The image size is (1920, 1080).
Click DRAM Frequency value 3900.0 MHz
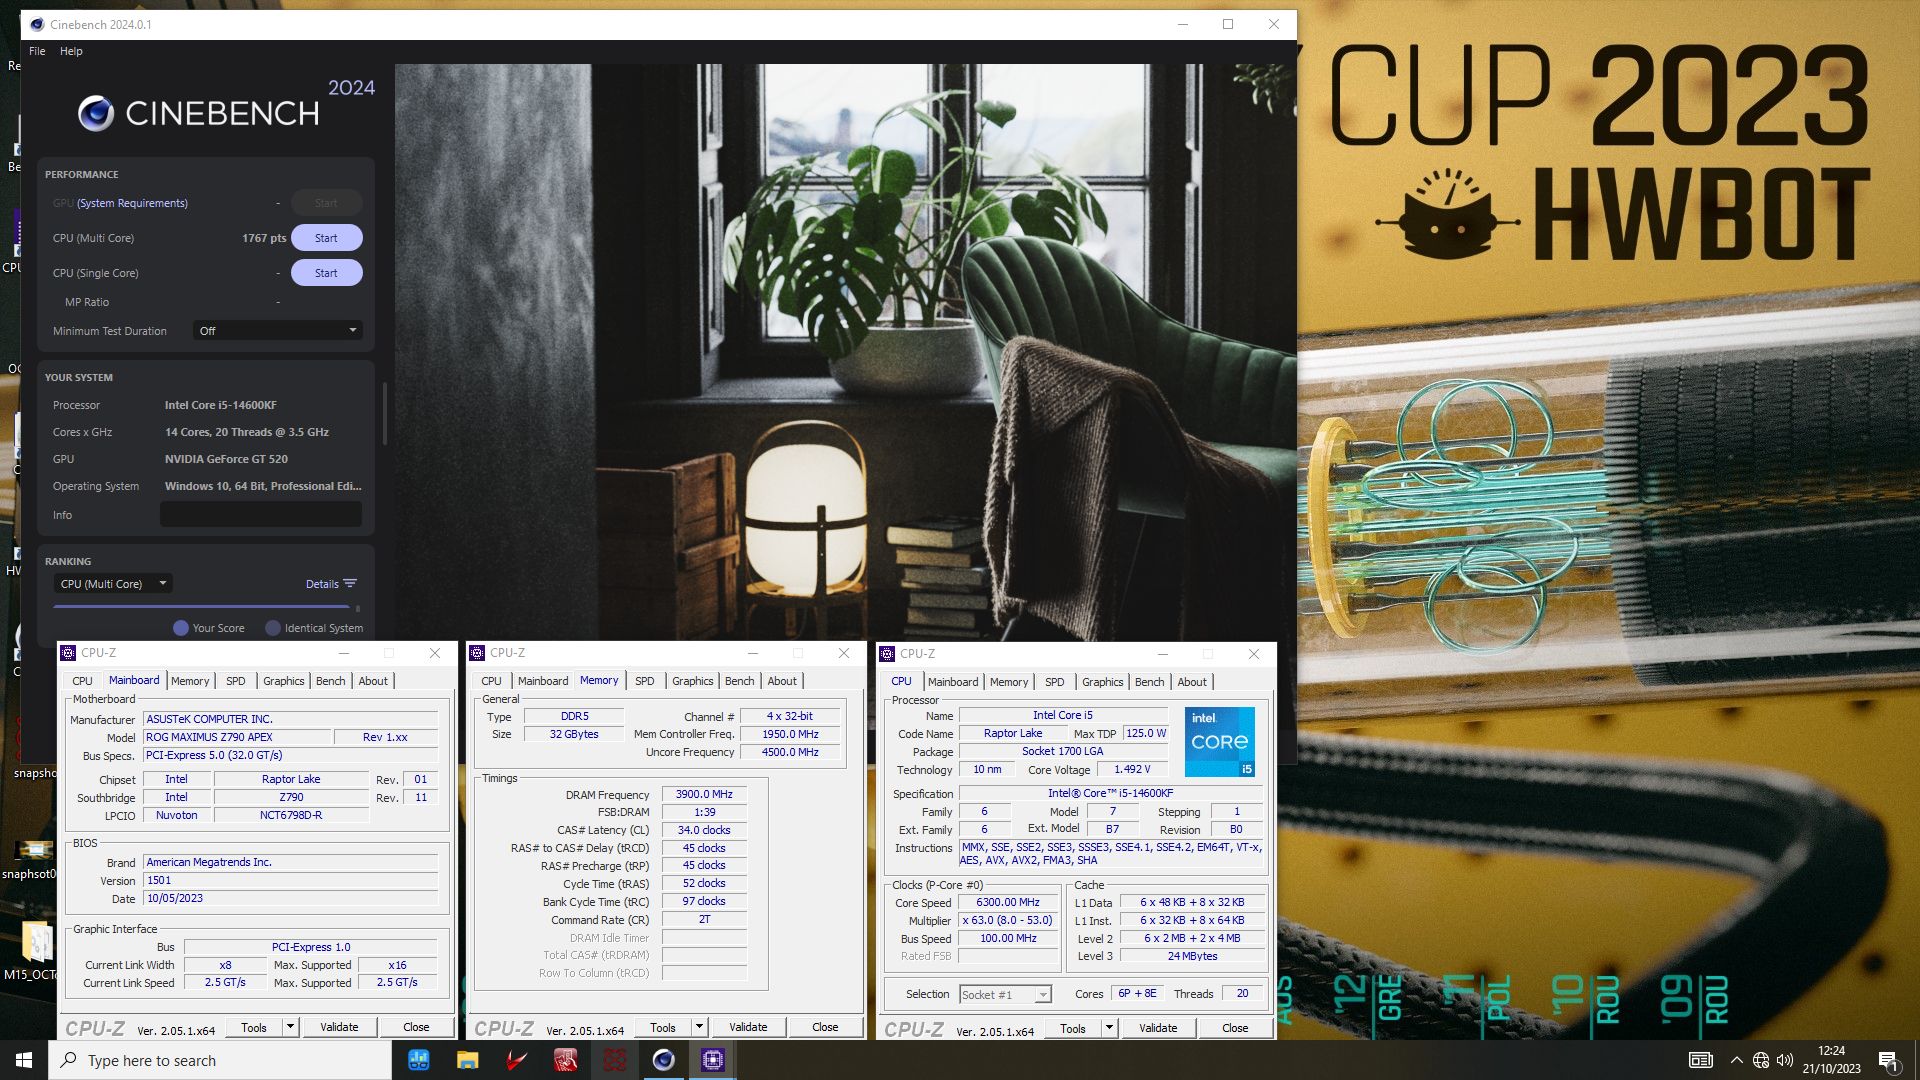tap(704, 794)
